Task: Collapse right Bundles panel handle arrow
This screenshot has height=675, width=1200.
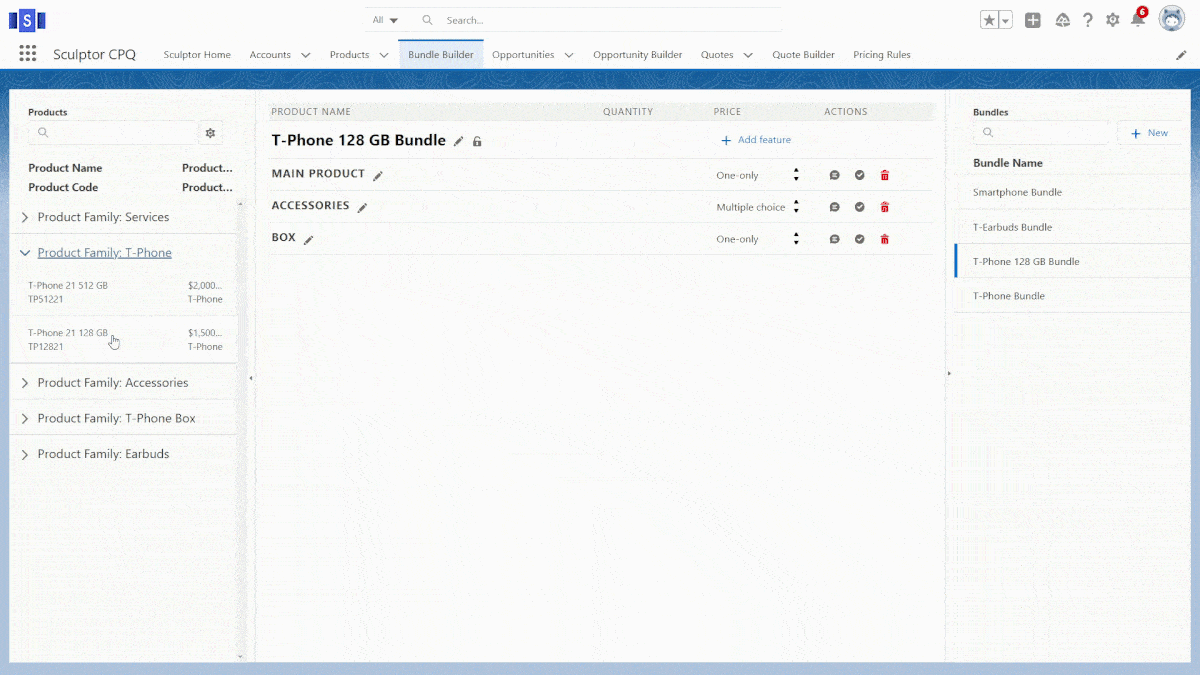Action: pos(948,373)
